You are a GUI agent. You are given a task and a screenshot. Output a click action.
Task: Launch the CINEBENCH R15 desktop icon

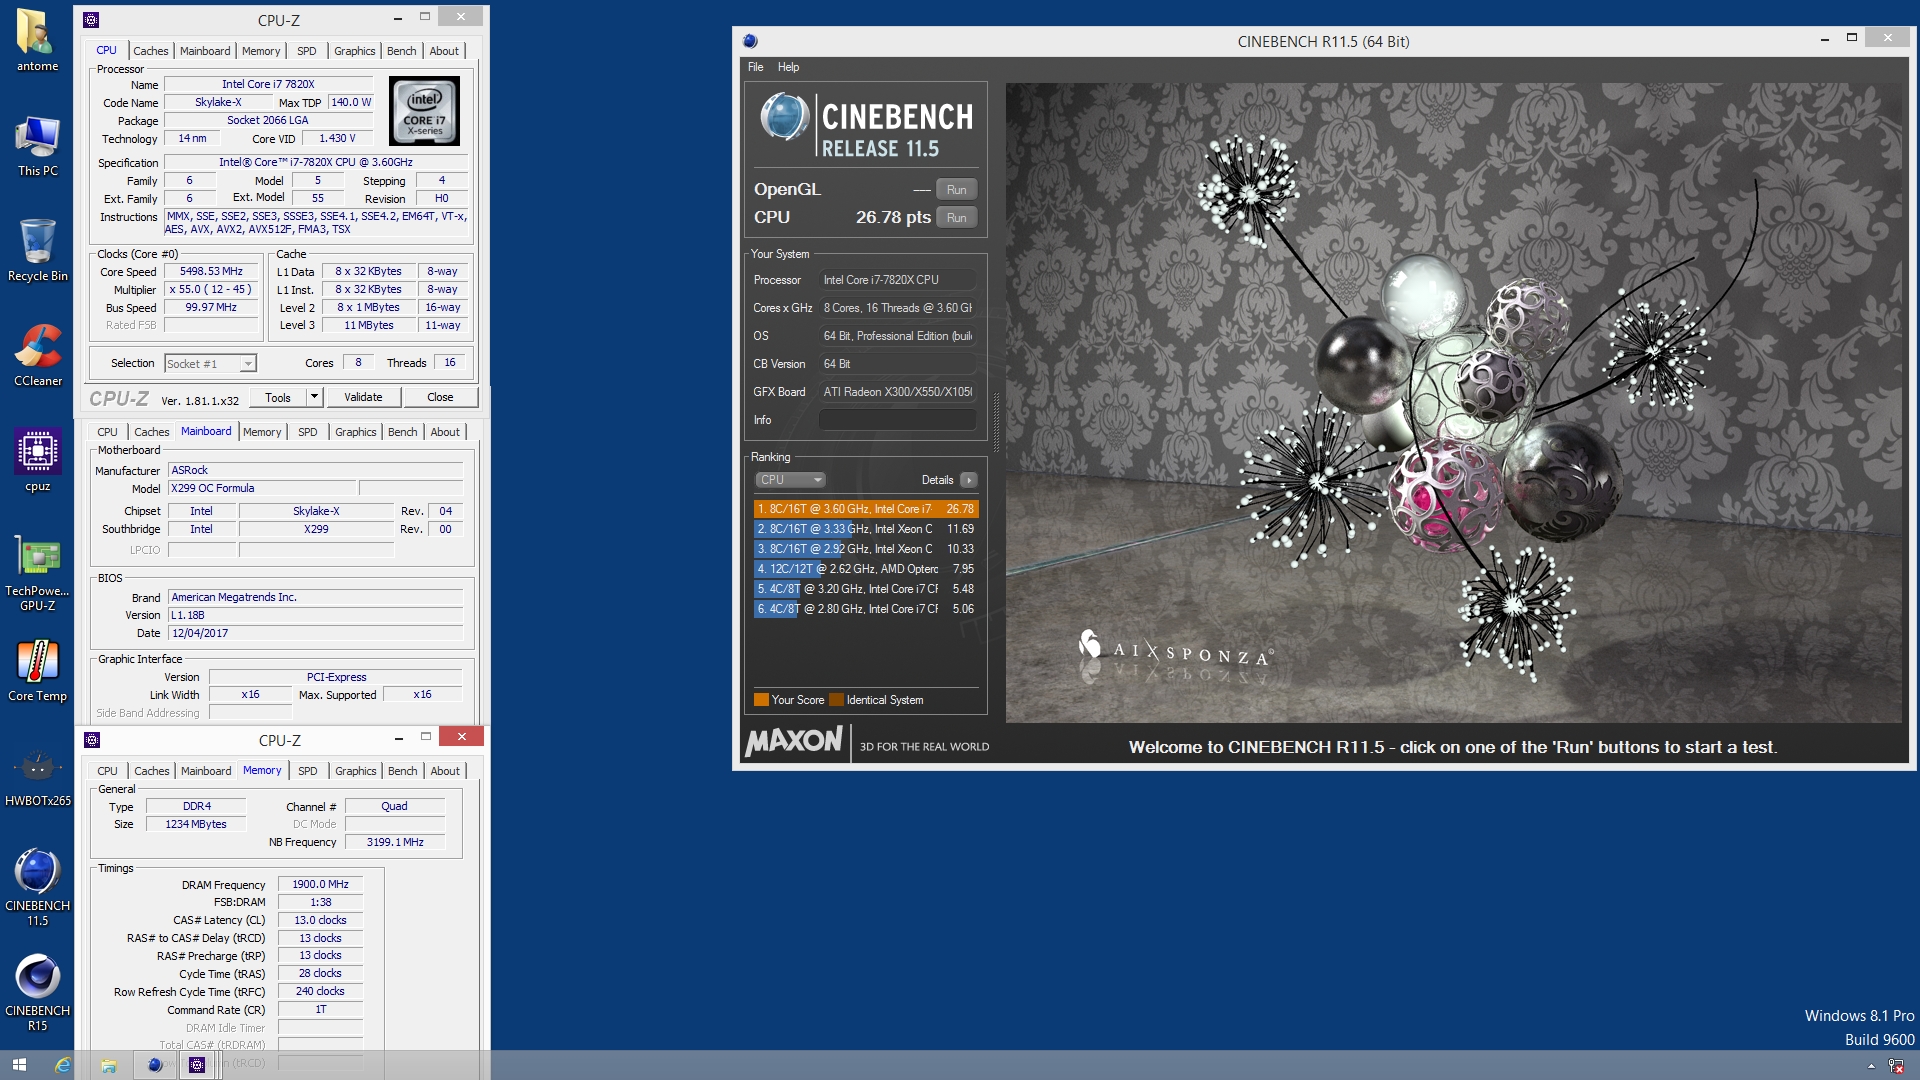click(x=37, y=993)
